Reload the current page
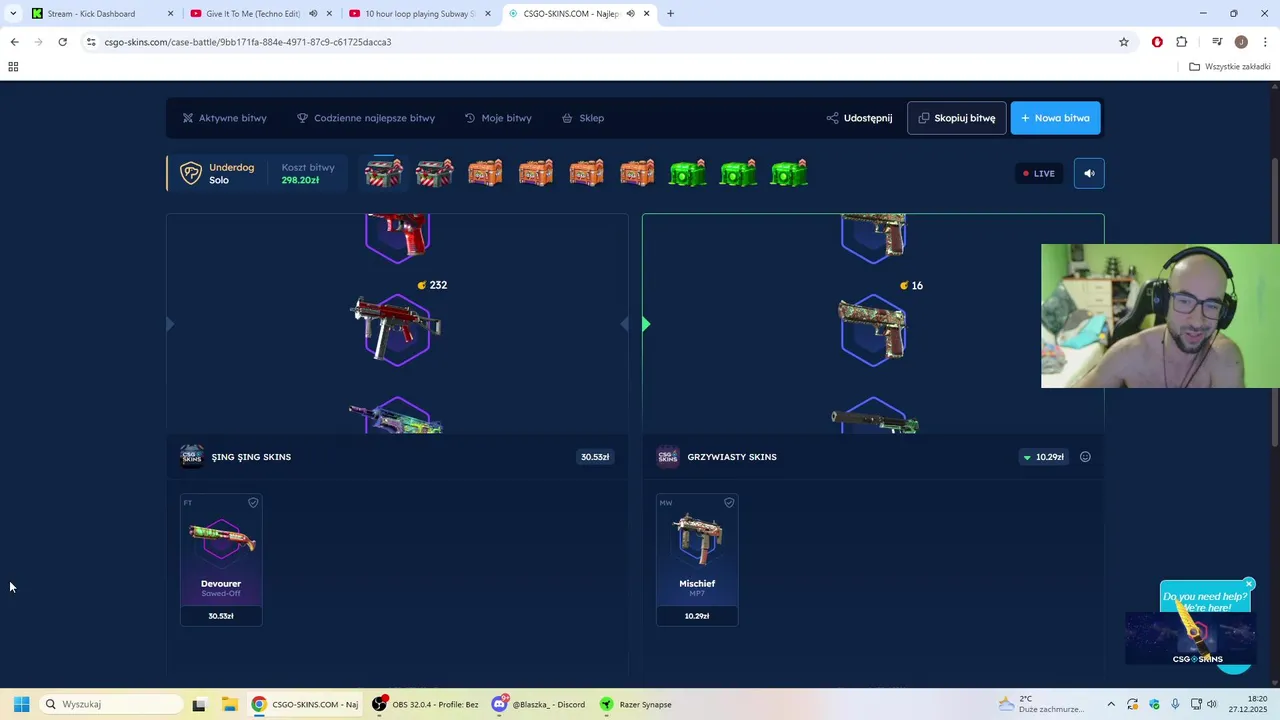The width and height of the screenshot is (1280, 720). tap(62, 42)
